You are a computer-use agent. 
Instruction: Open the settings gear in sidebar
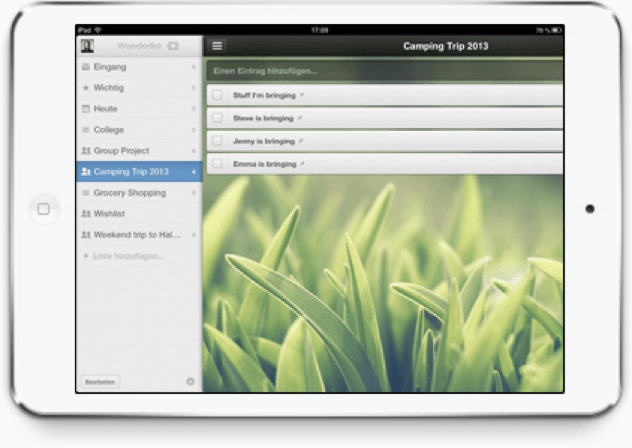click(x=191, y=381)
